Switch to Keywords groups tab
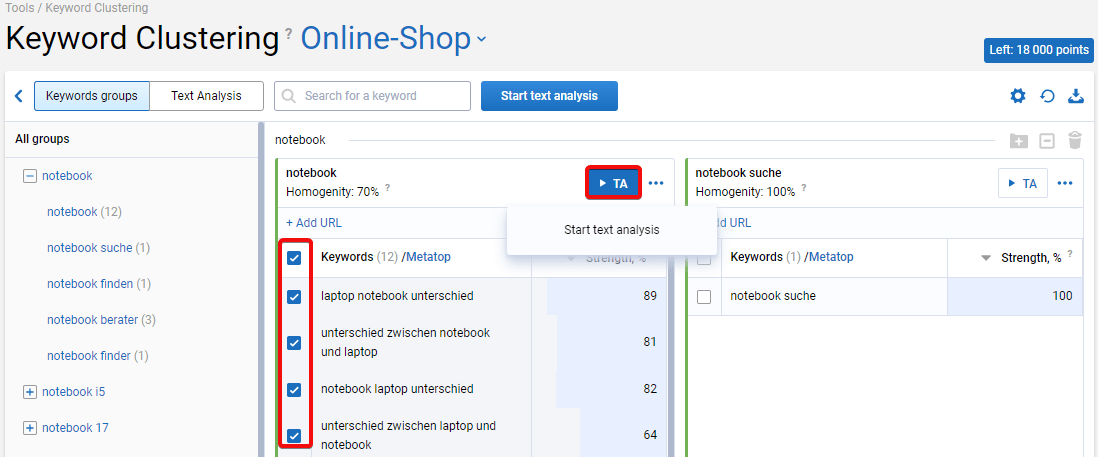This screenshot has width=1098, height=457. 92,96
